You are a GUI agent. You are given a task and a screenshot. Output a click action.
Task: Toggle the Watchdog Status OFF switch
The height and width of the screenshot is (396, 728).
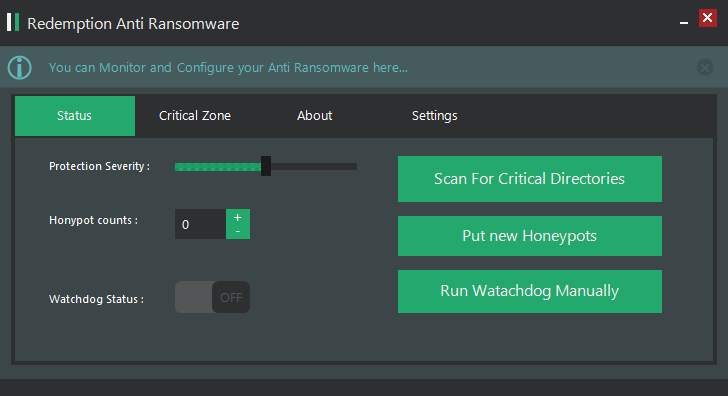coord(212,297)
